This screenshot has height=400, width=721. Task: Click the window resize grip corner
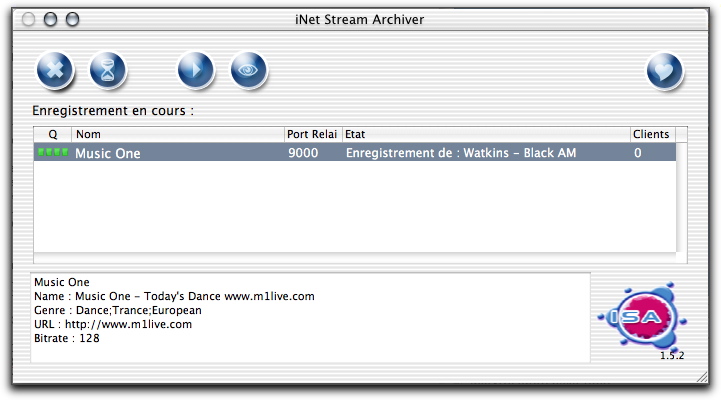click(x=702, y=377)
